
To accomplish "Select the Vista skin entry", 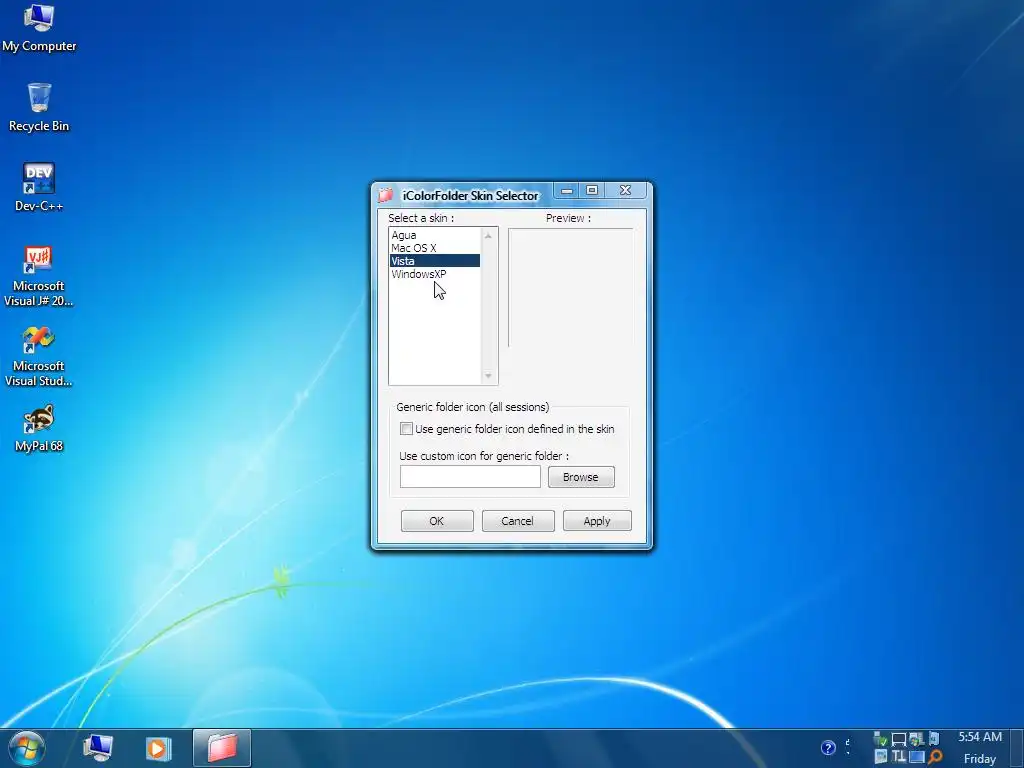I will pos(434,261).
